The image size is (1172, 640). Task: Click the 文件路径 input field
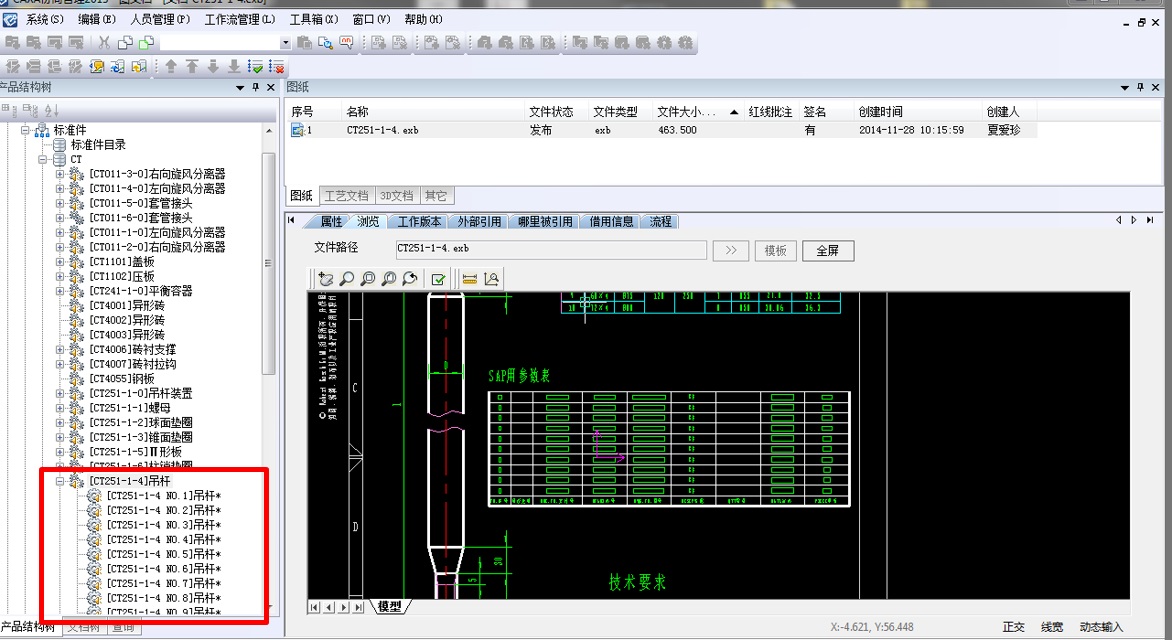(551, 249)
